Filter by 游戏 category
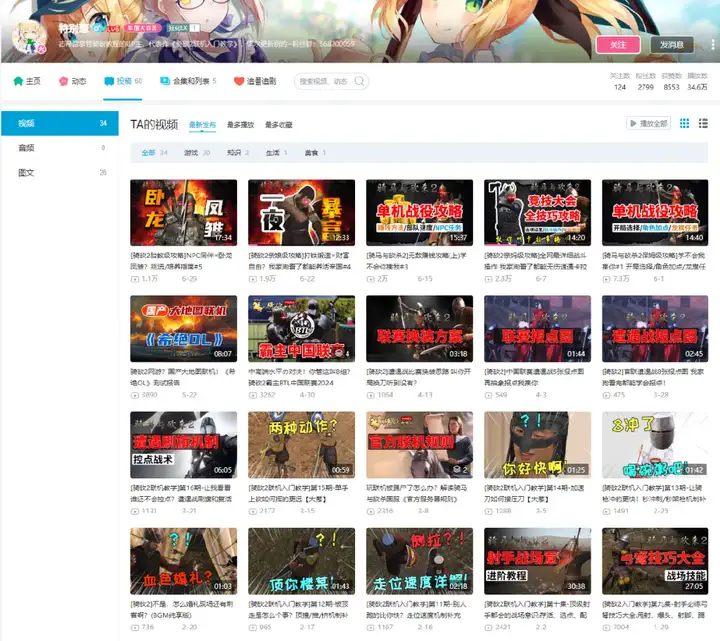The height and width of the screenshot is (641, 720). (197, 152)
